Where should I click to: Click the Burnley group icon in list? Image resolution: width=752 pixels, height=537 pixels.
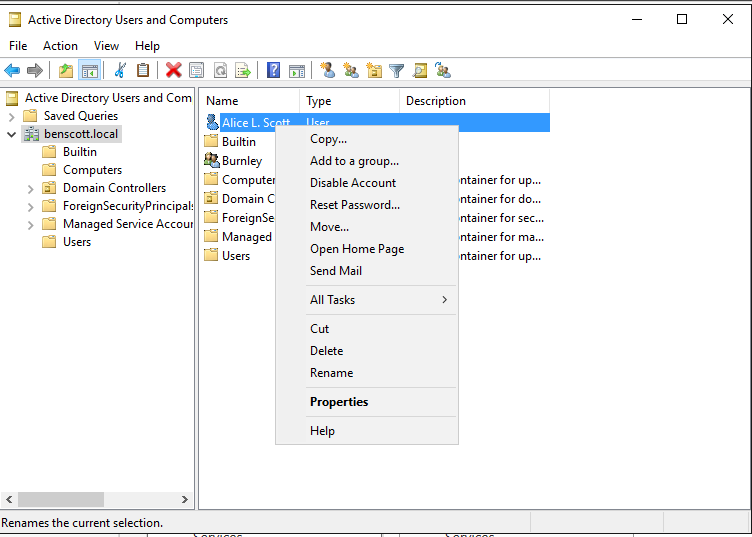(212, 160)
